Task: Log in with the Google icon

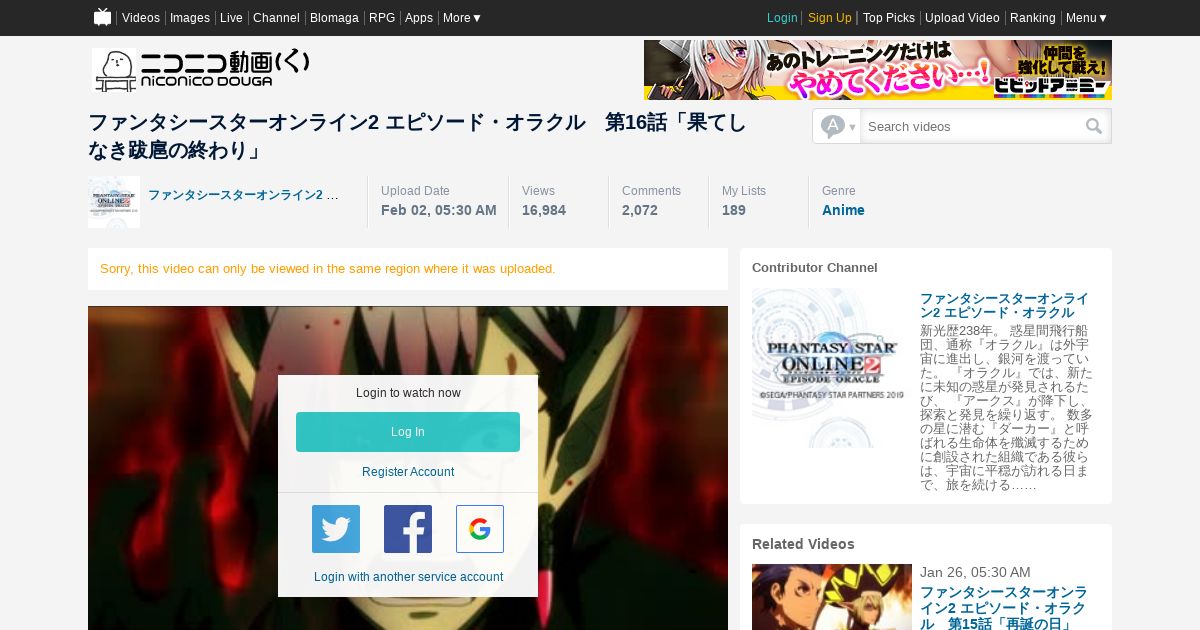Action: click(480, 529)
